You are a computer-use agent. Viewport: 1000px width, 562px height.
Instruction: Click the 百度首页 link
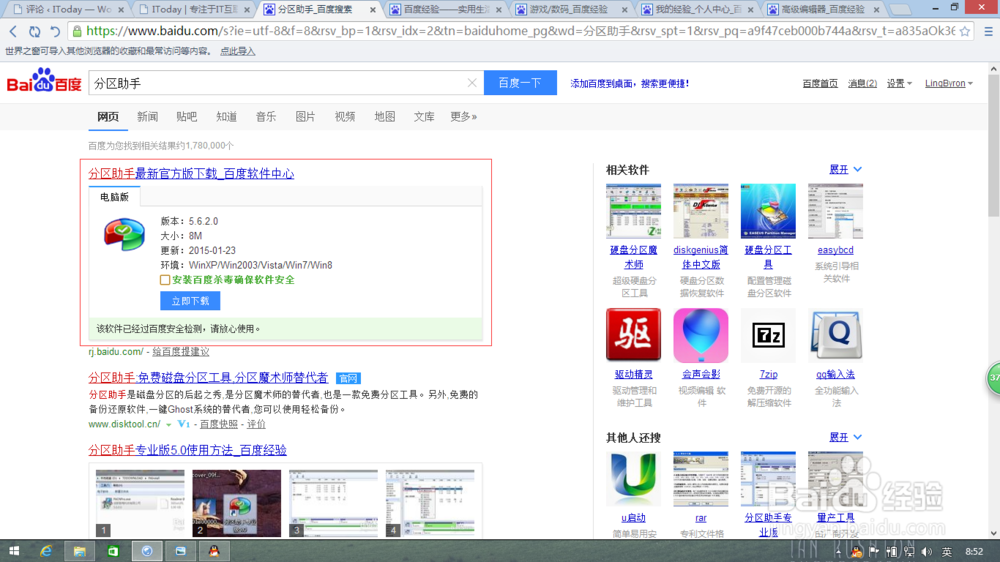(820, 83)
